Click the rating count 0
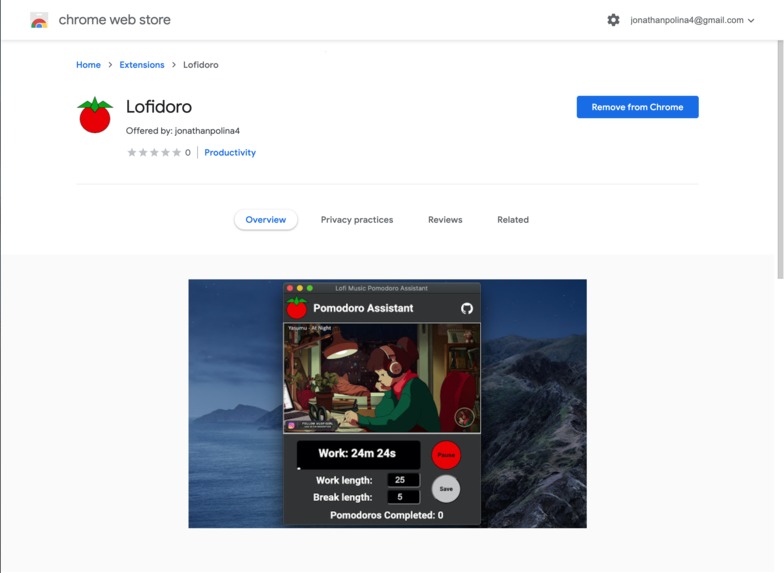 coord(188,152)
